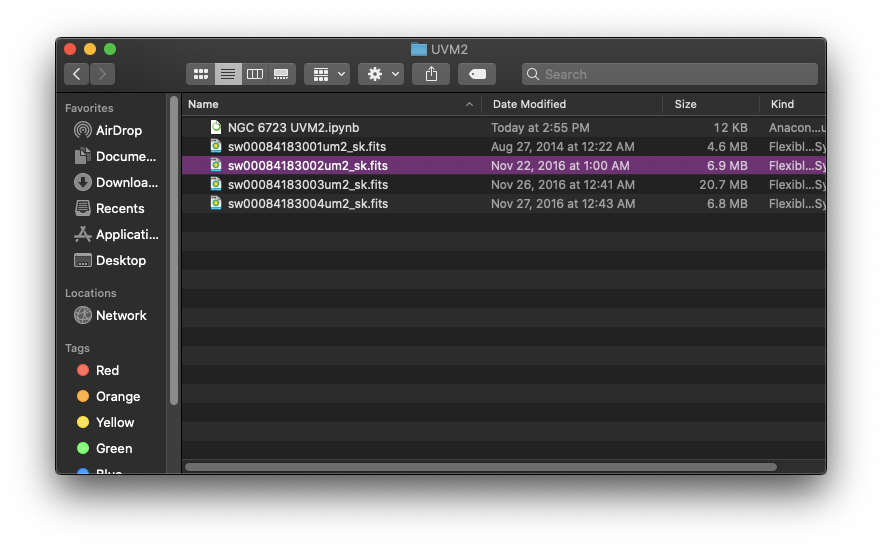882x548 pixels.
Task: Click the Favorites section header
Action: [89, 108]
